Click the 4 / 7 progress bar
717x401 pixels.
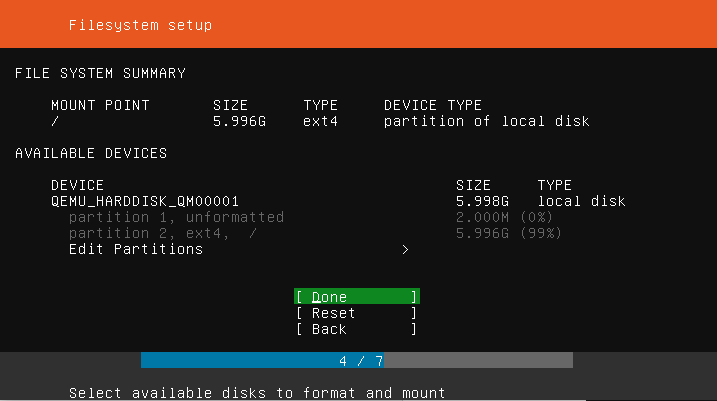coord(356,360)
